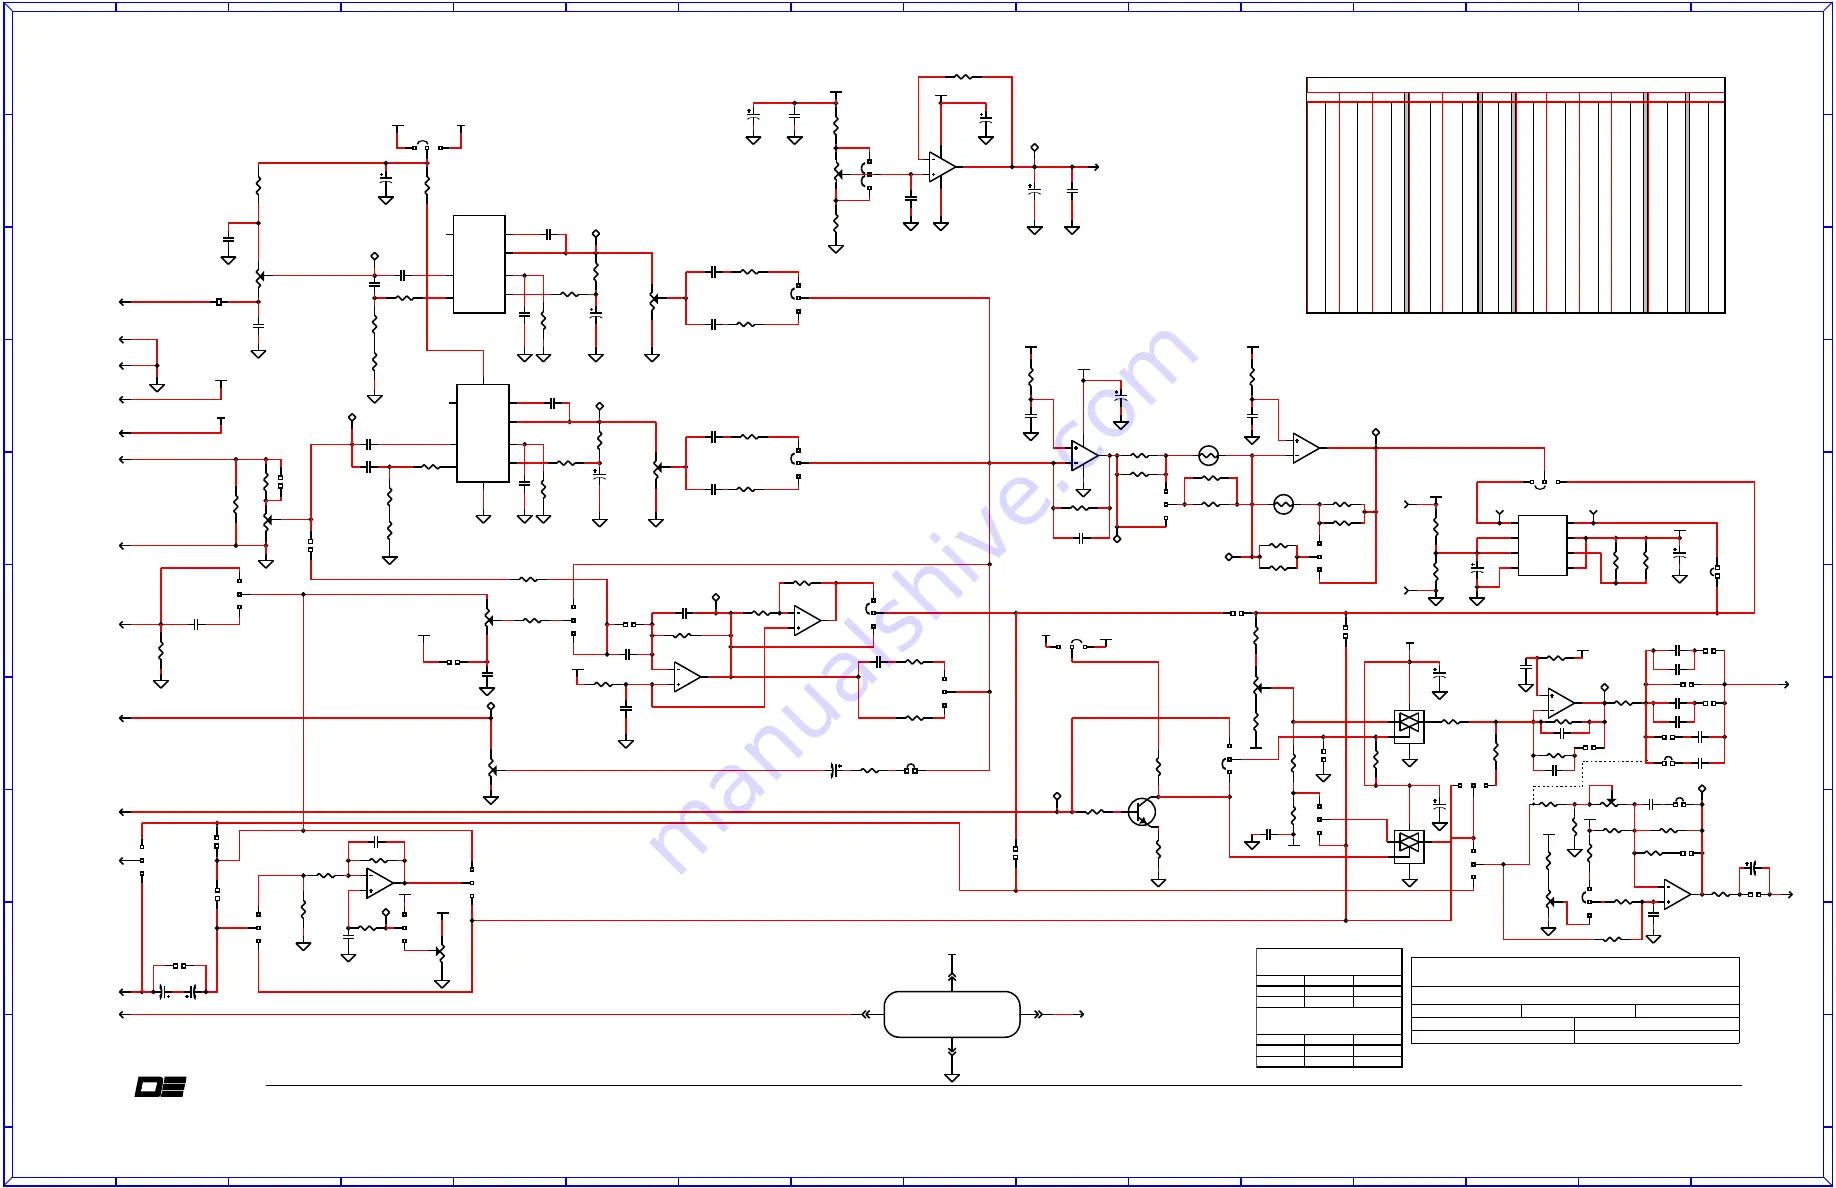Select the upper tall IC rectangle on the left

479,264
